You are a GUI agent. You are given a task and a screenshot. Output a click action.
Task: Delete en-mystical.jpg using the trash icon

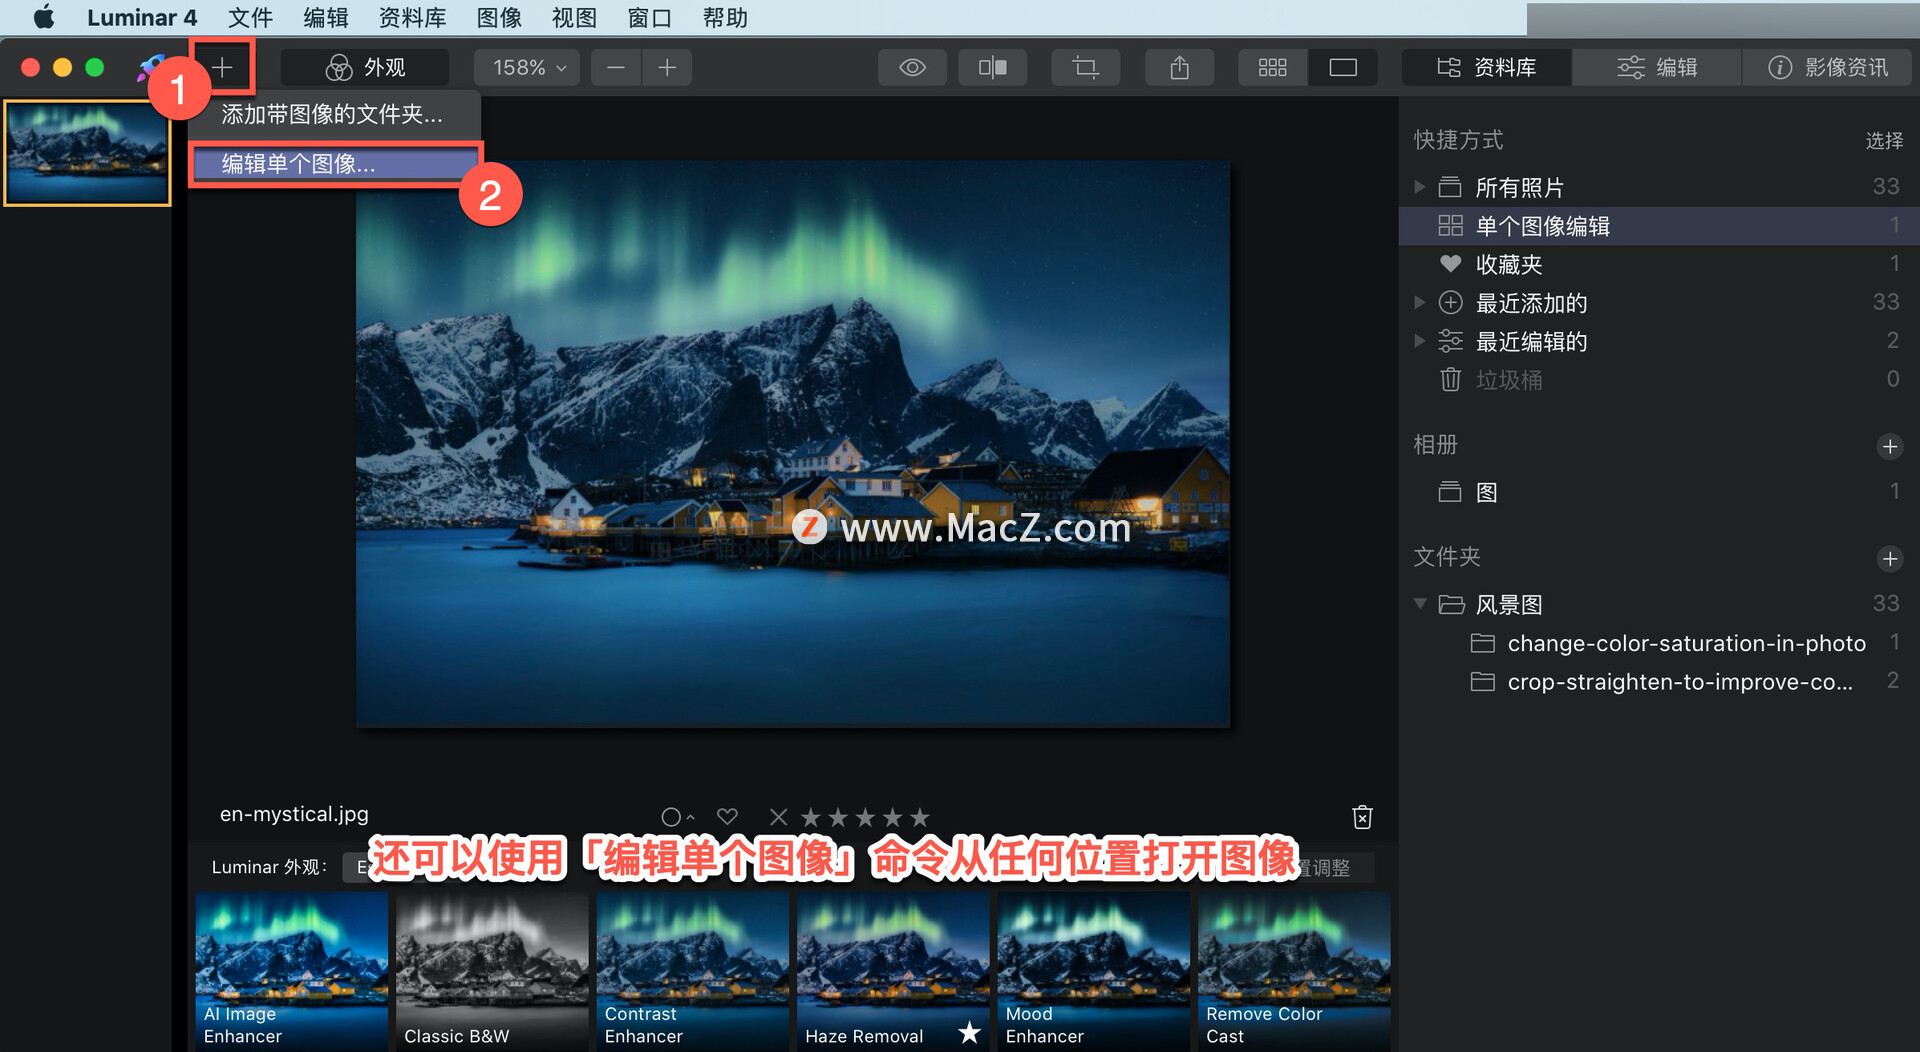coord(1361,816)
